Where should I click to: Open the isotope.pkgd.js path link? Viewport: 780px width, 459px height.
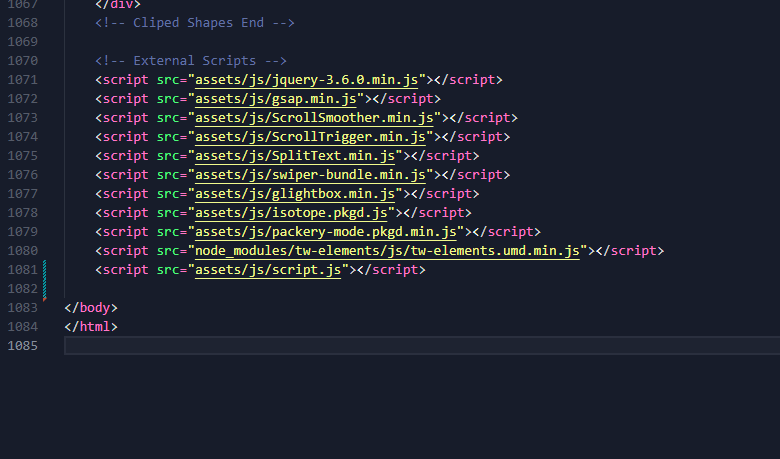click(291, 213)
